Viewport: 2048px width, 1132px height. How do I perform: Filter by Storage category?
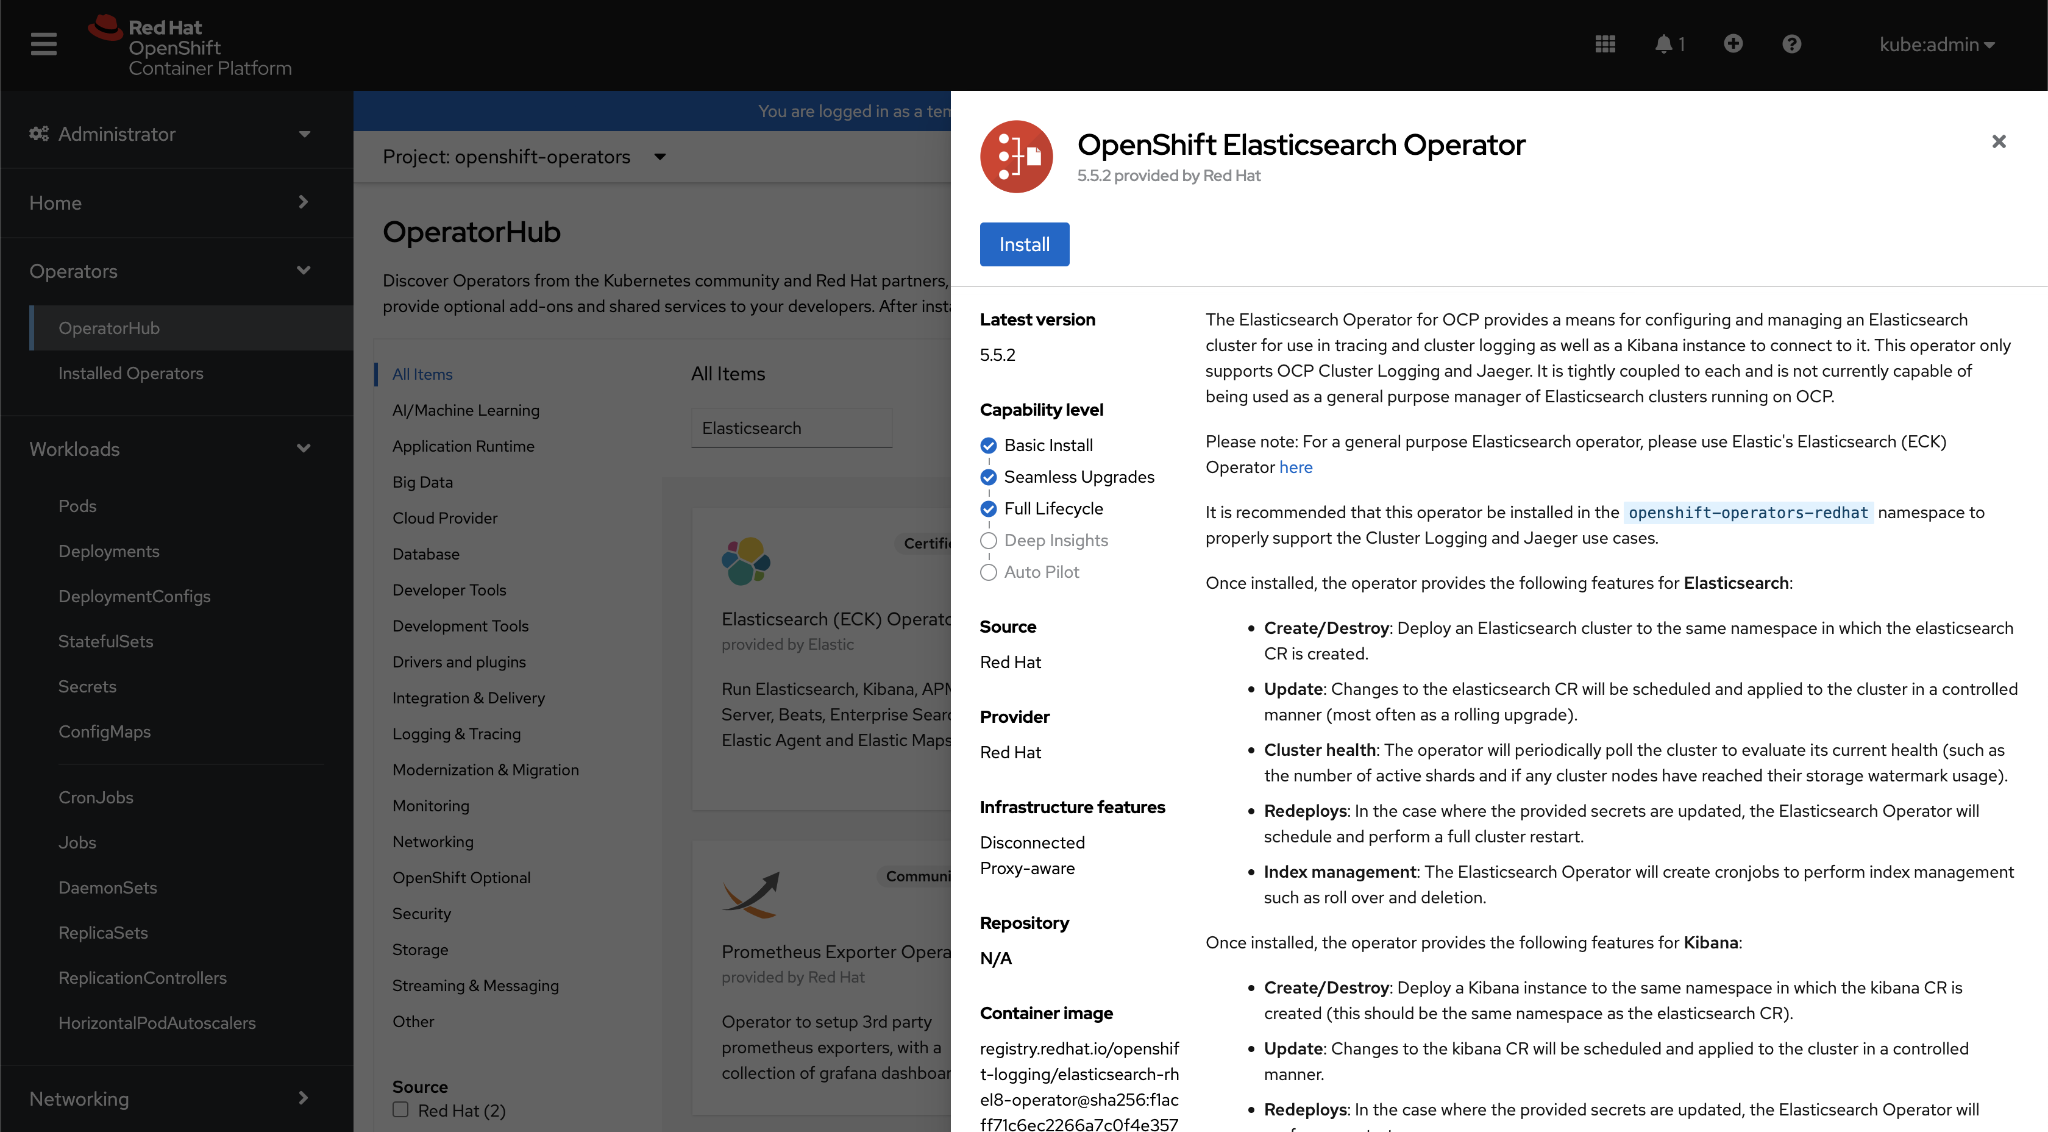(x=420, y=950)
